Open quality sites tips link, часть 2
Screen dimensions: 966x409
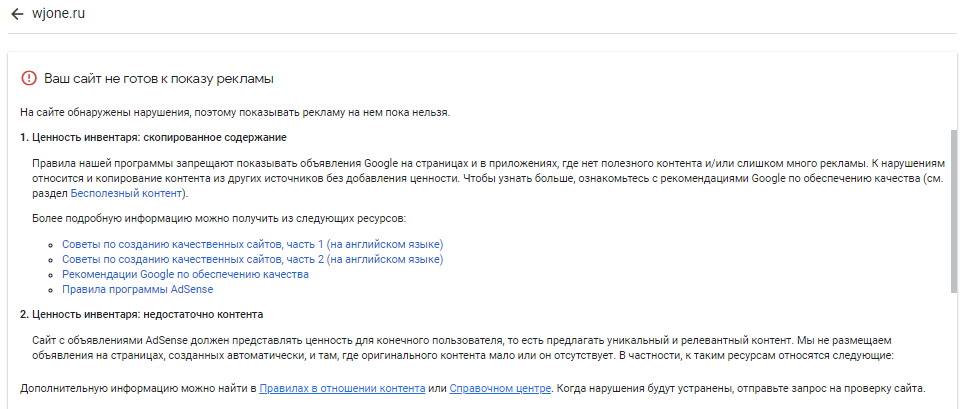252,259
